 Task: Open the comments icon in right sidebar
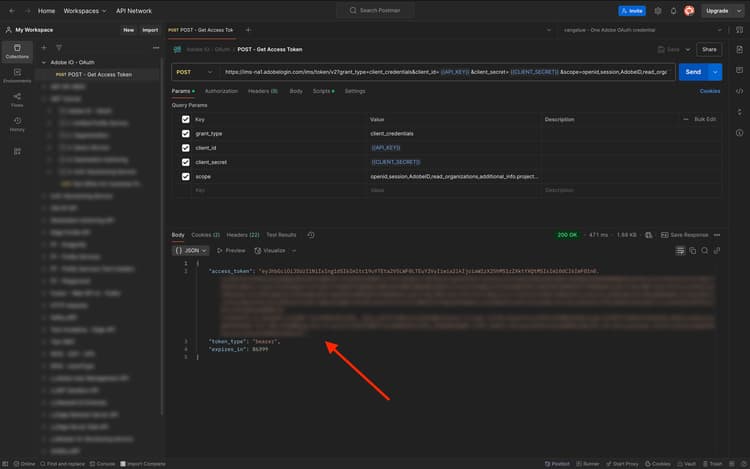739,70
